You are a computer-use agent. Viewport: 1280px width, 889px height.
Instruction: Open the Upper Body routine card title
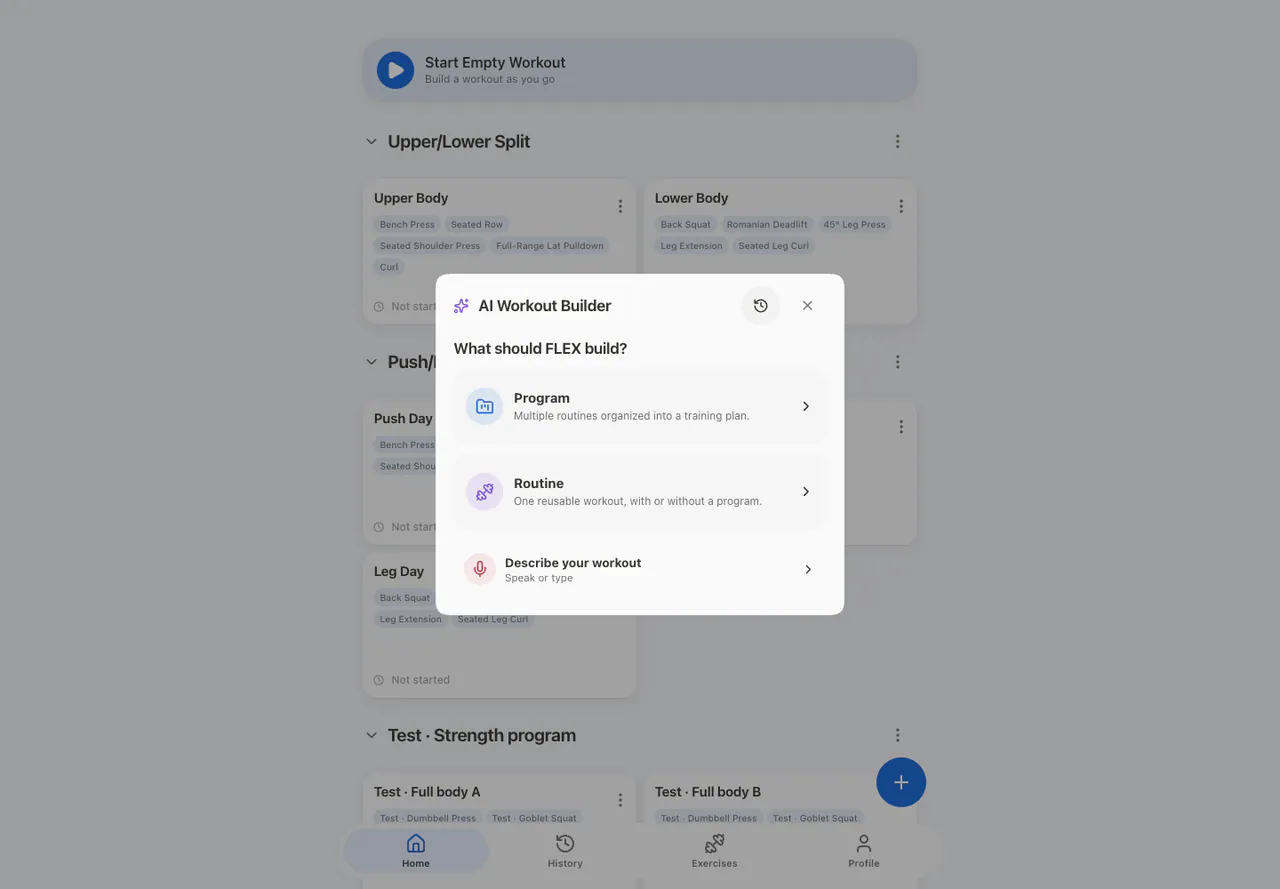(x=411, y=198)
